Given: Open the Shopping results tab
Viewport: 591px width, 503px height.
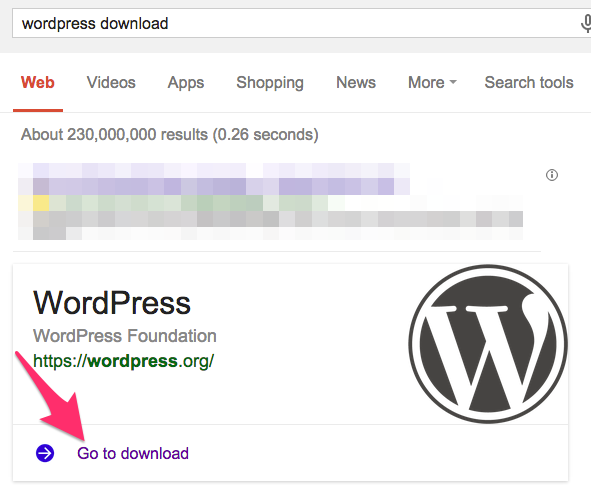Looking at the screenshot, I should tap(270, 83).
